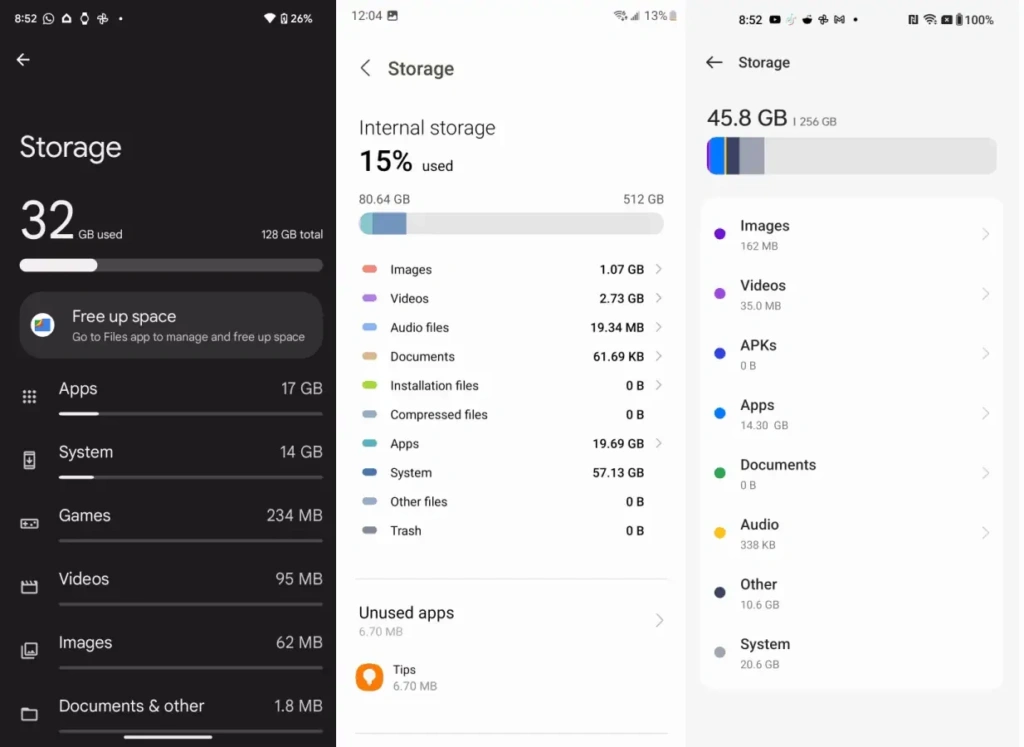This screenshot has height=747, width=1024.
Task: Tap the gesture navigation handle on dark screen
Action: click(x=168, y=737)
